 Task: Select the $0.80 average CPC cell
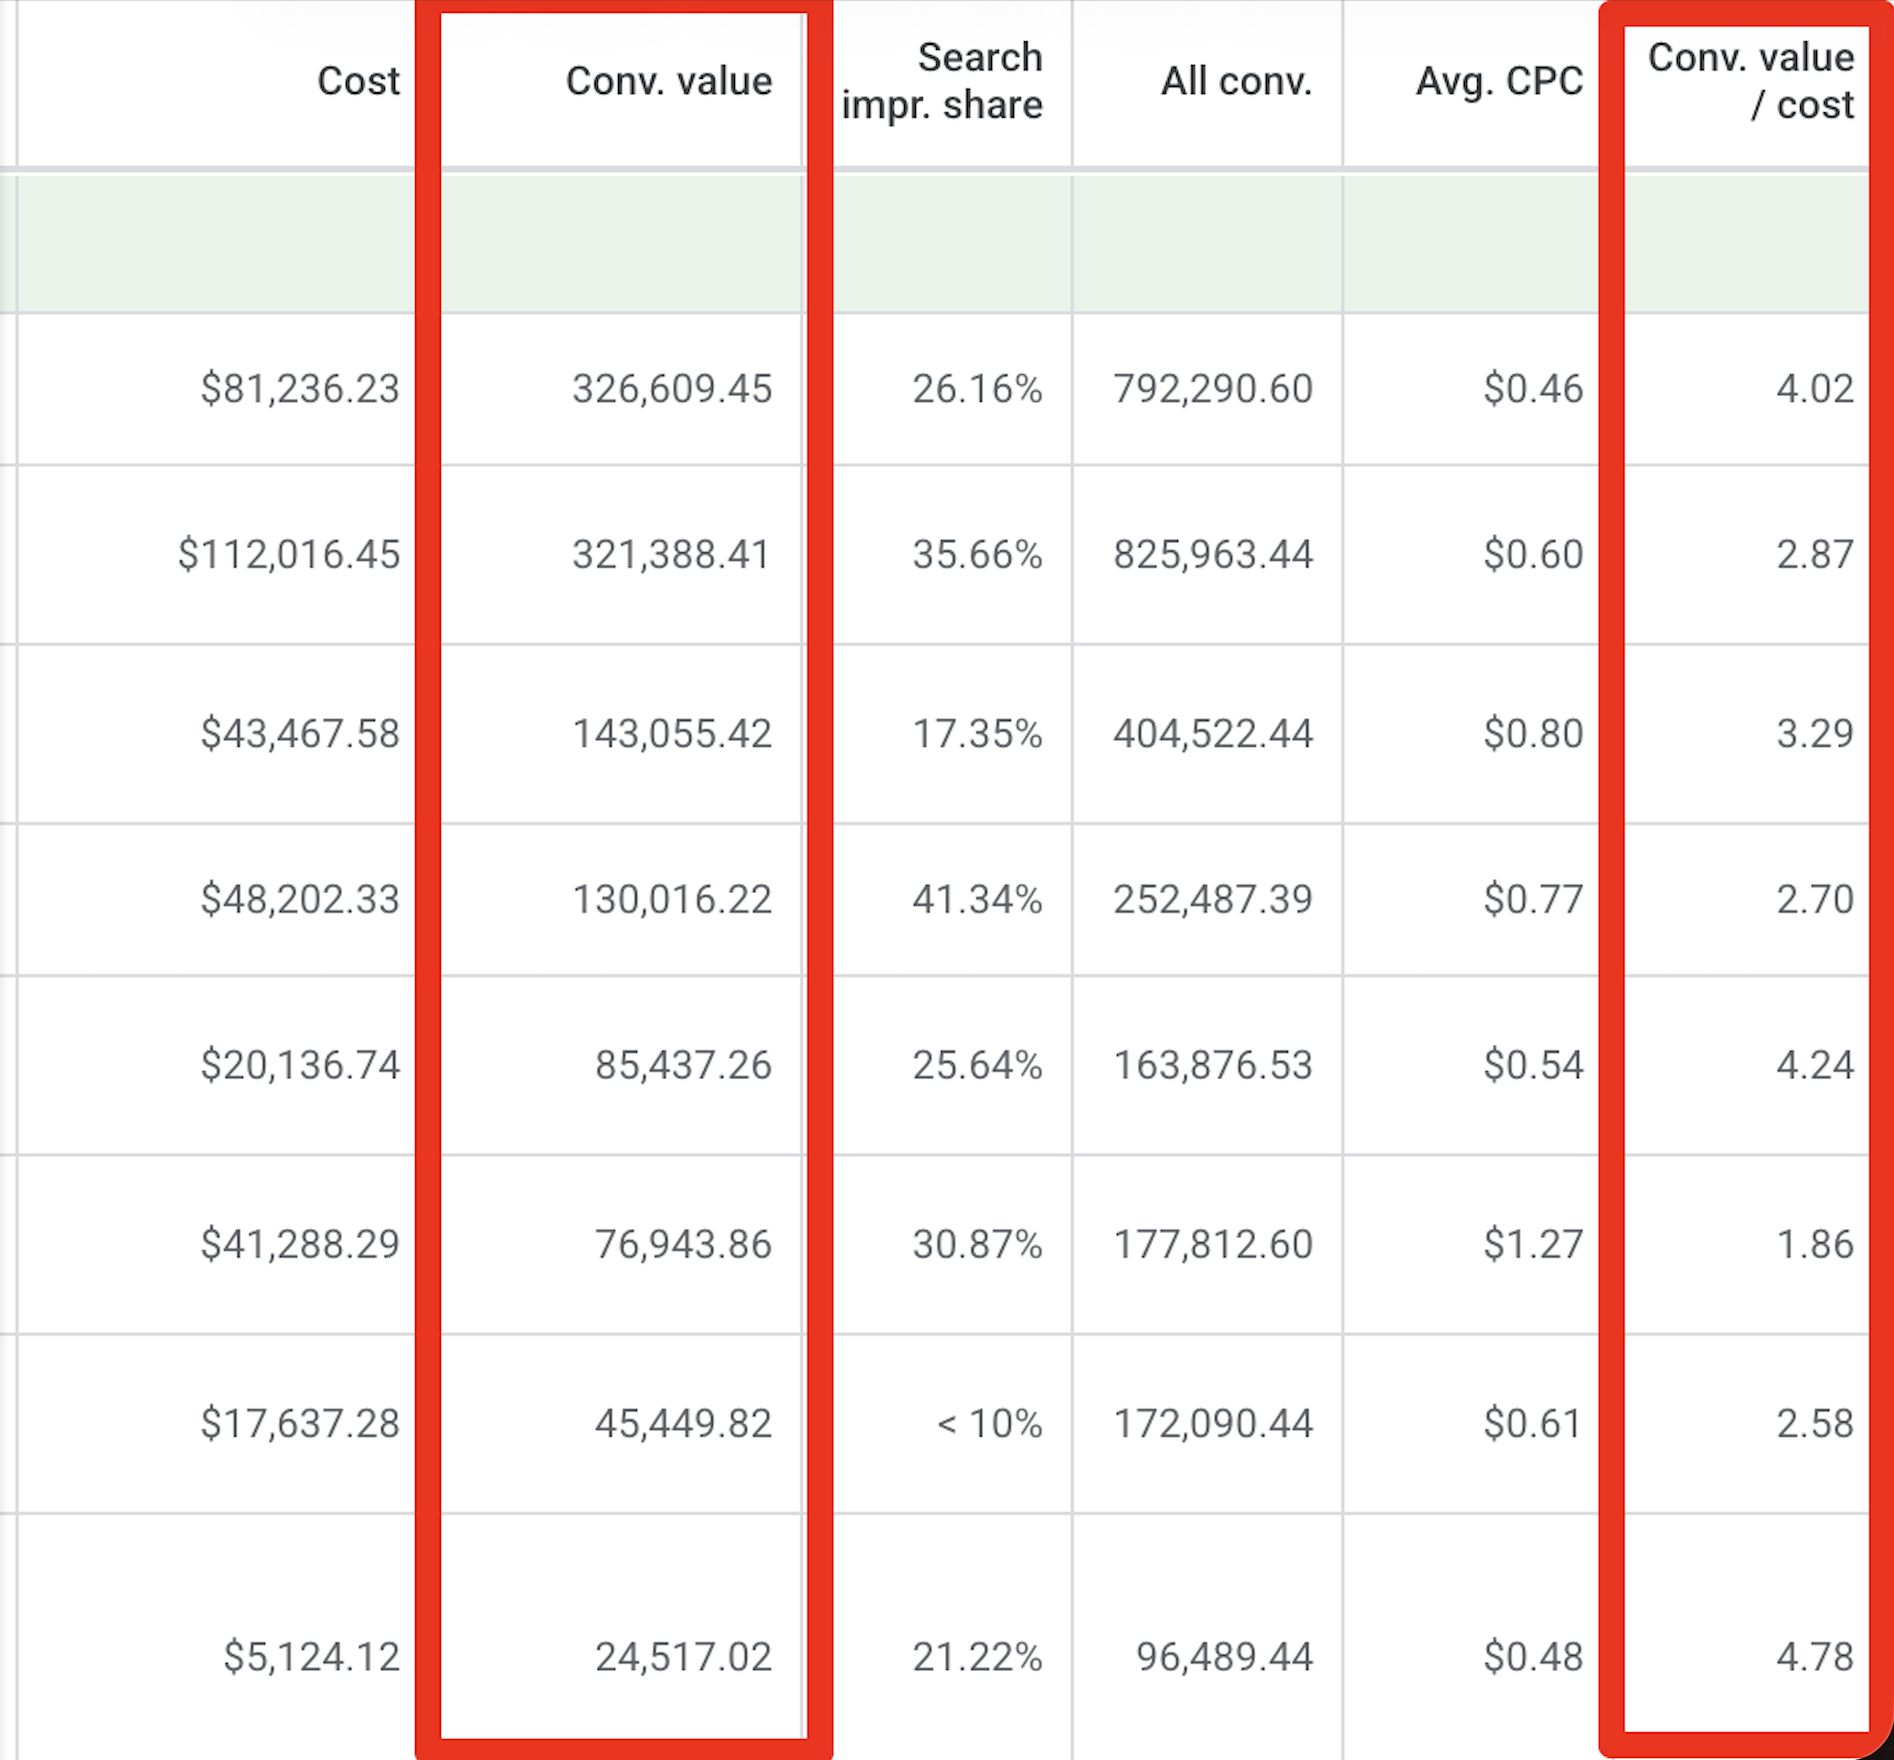point(1532,733)
